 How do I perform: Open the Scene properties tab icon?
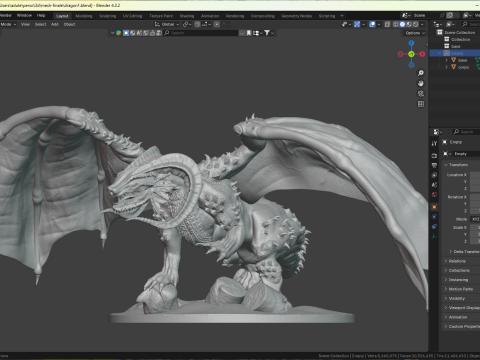[434, 185]
